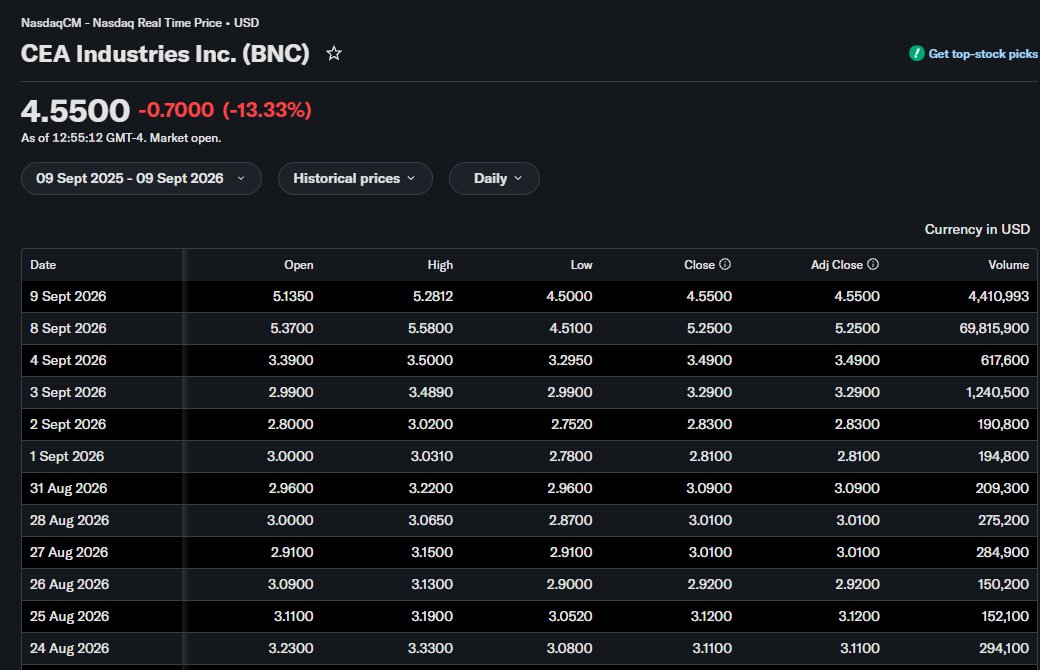The width and height of the screenshot is (1040, 670).
Task: Click the -0.7000 price change value
Action: click(x=176, y=109)
